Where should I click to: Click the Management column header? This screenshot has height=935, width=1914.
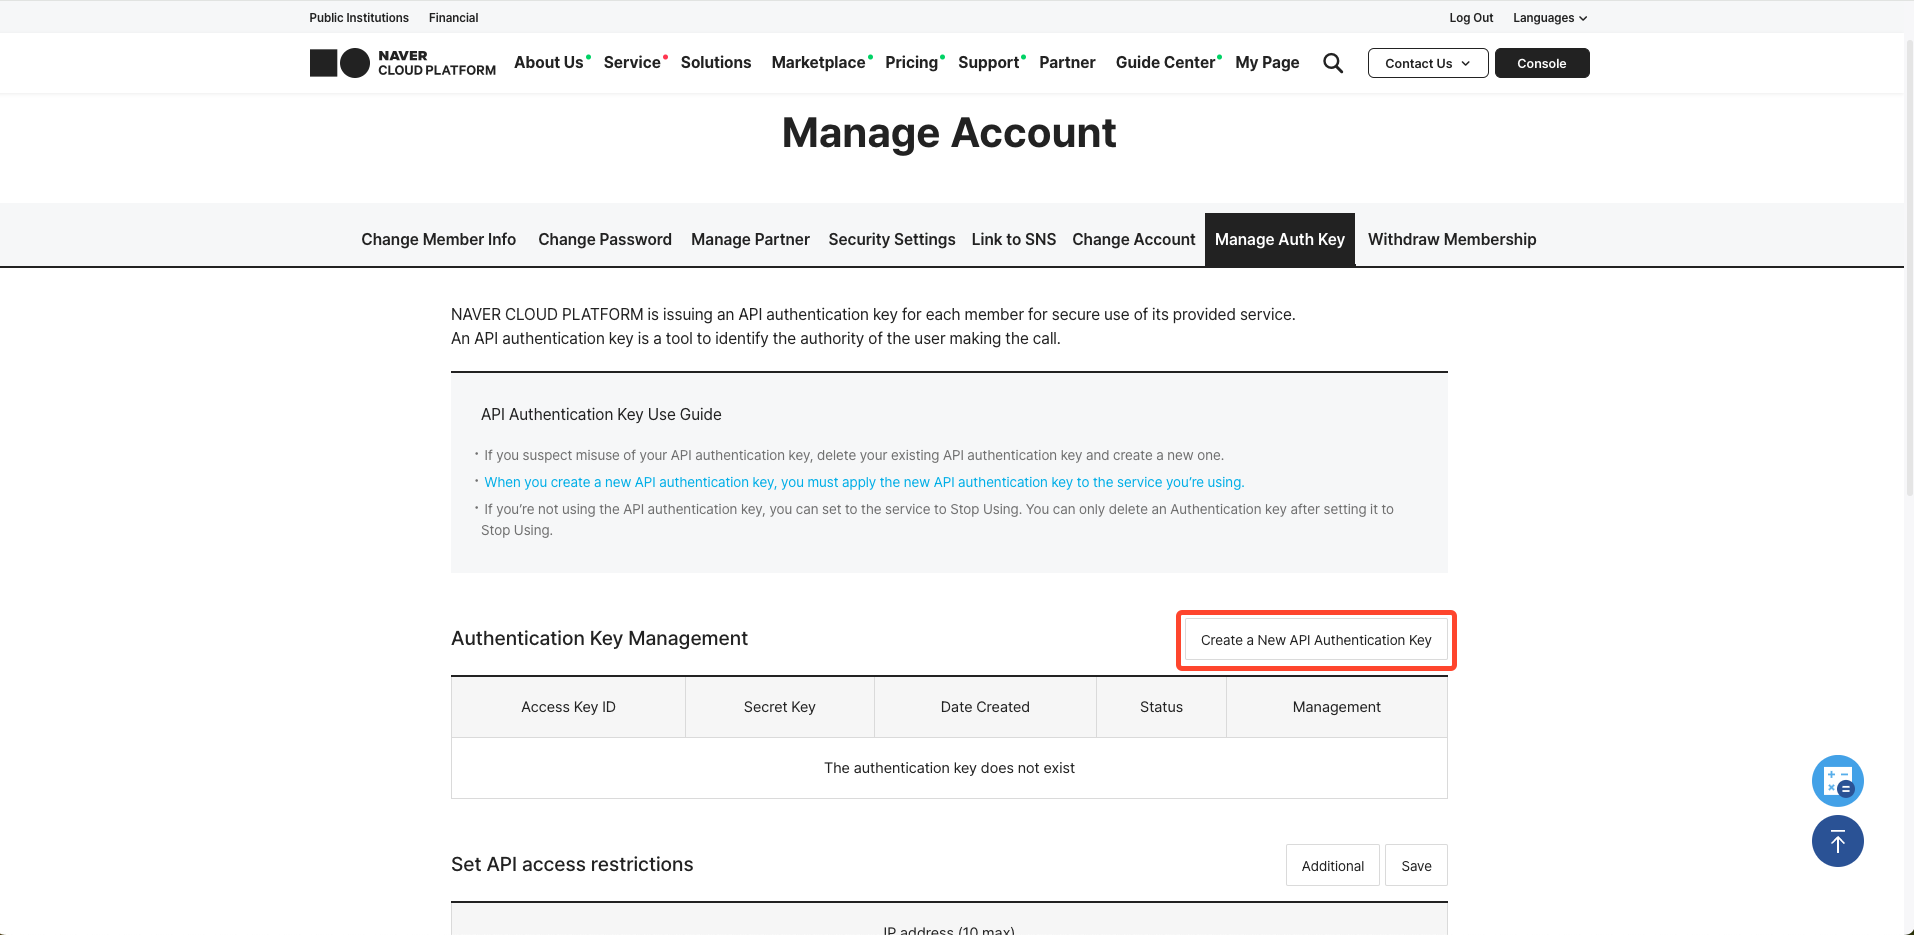[1337, 707]
